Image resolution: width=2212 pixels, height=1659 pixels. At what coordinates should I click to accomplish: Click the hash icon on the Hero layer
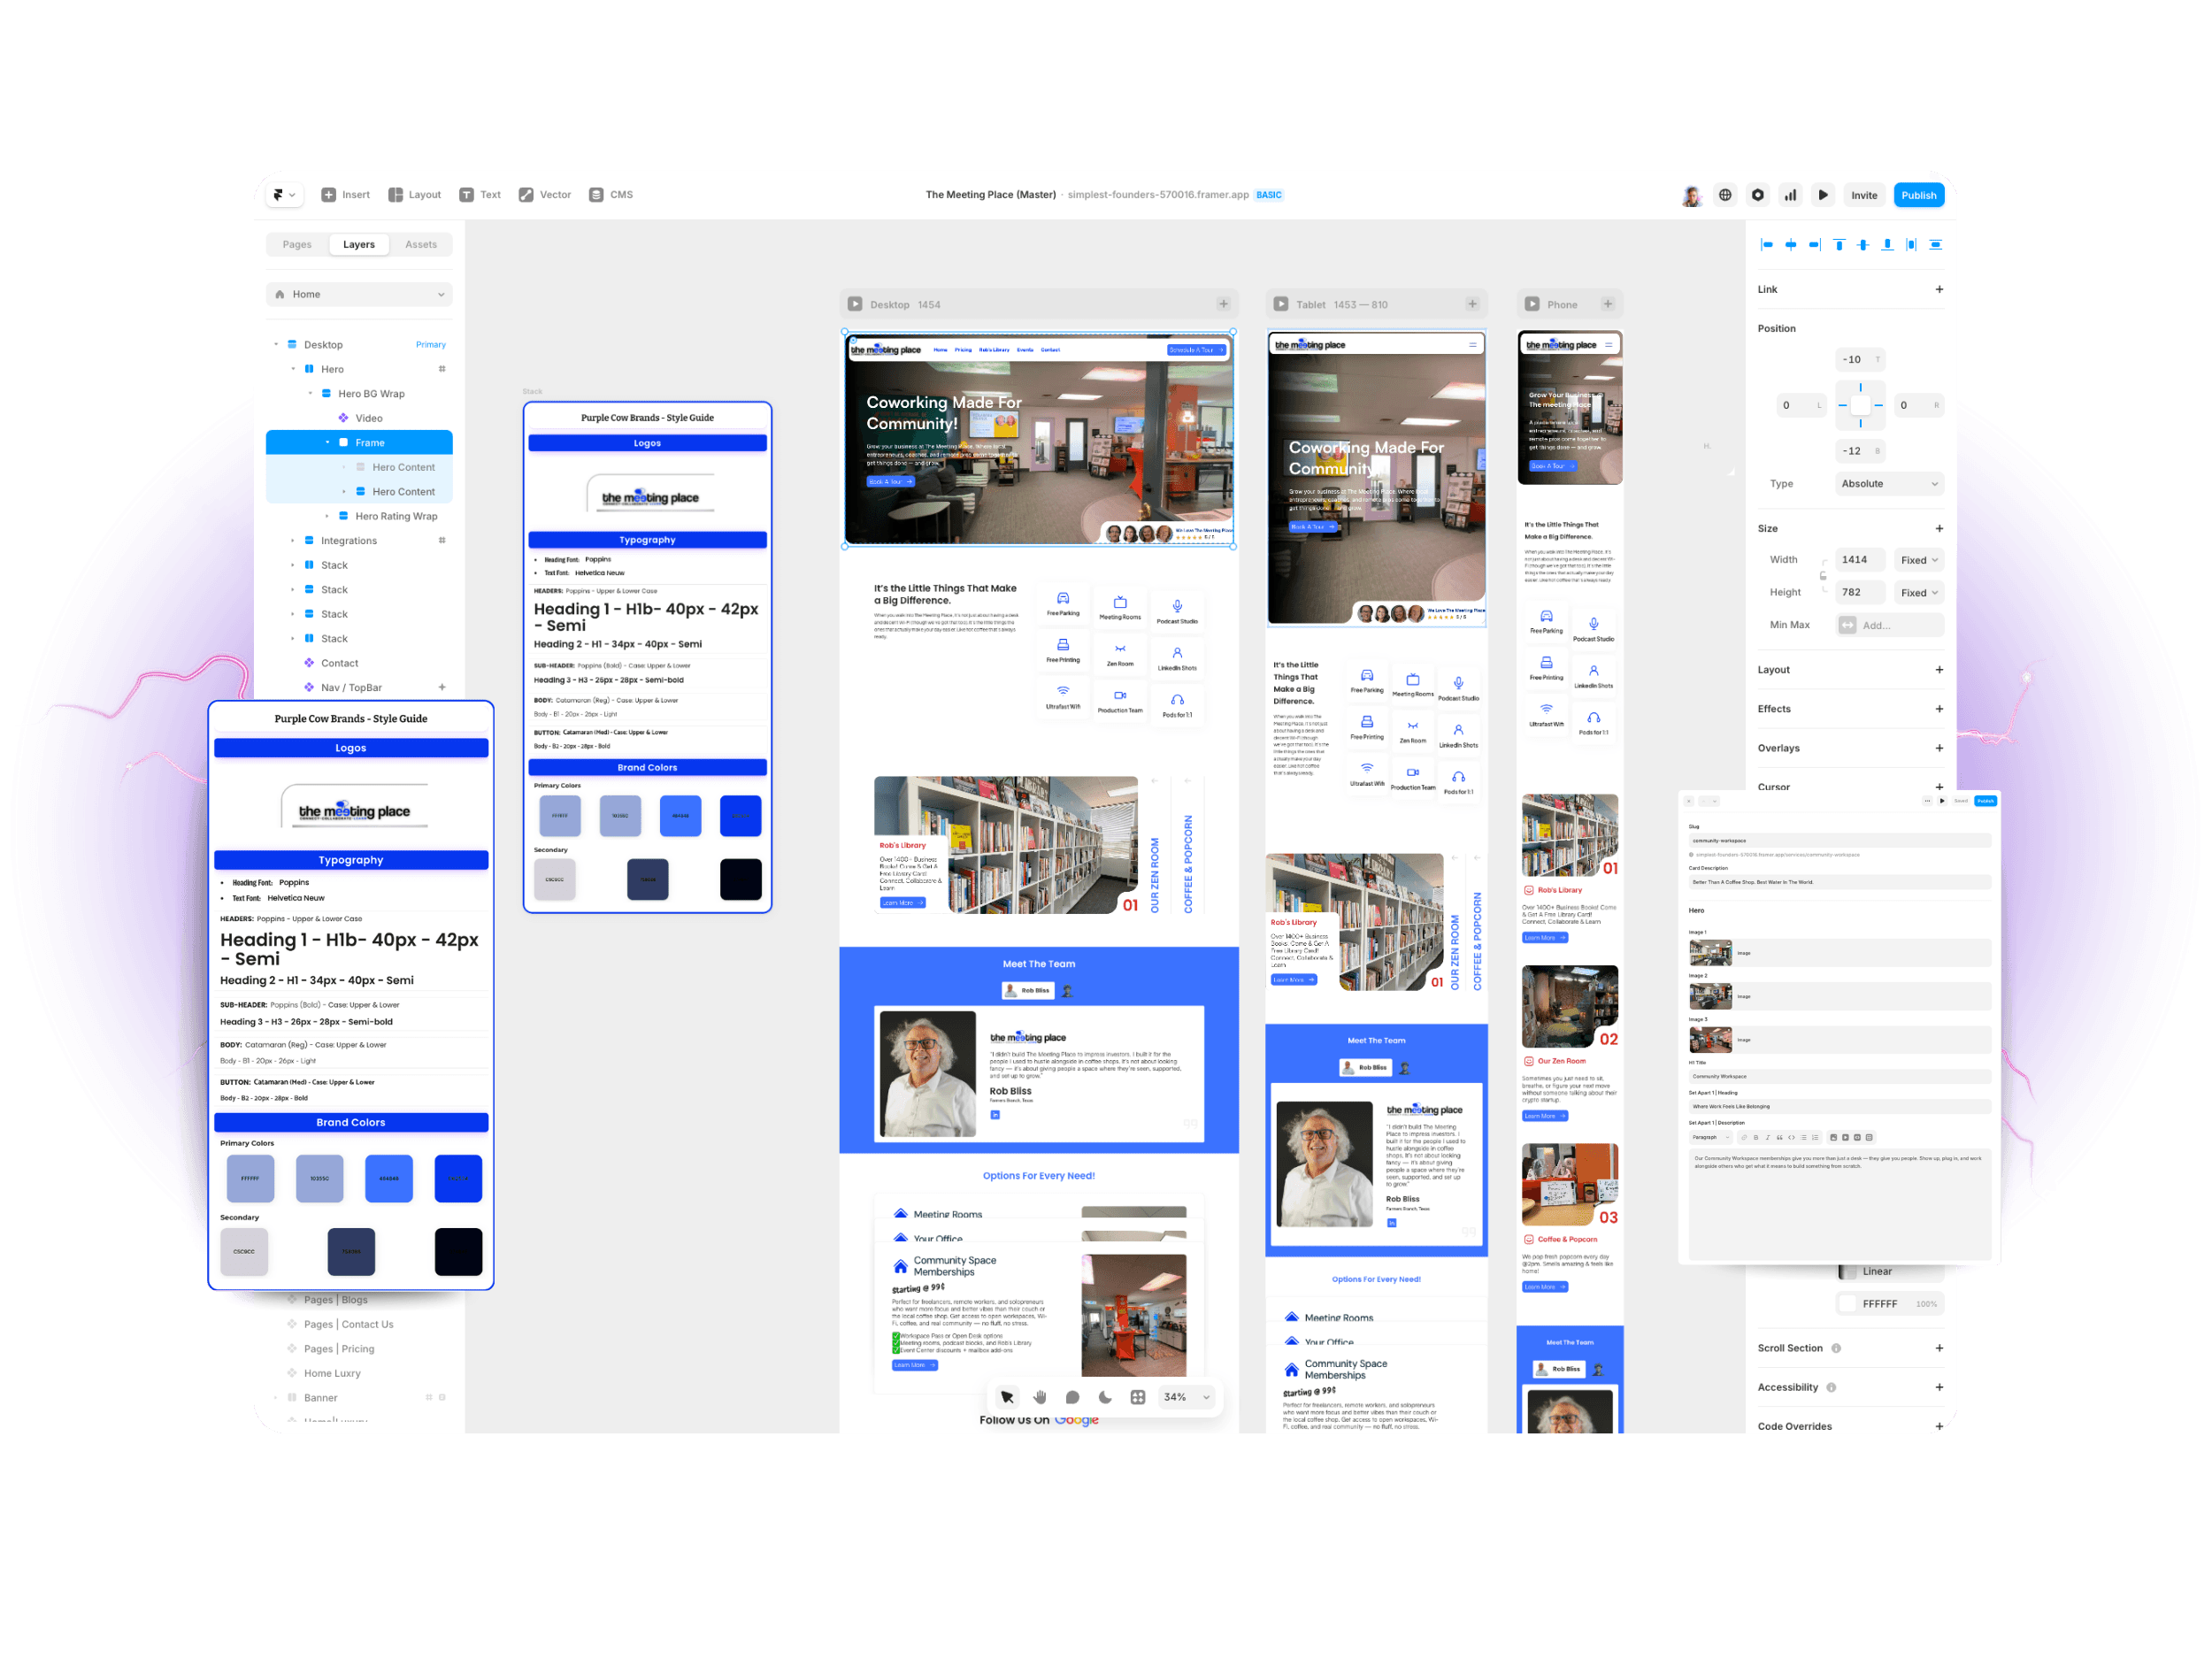[x=442, y=369]
